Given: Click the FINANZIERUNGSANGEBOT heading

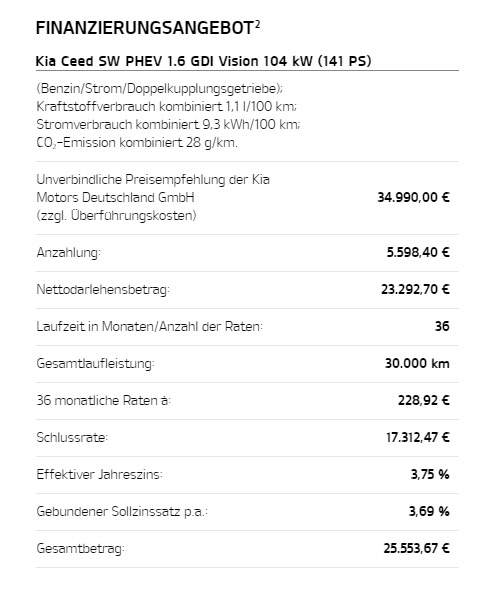Looking at the screenshot, I should pyautogui.click(x=145, y=28).
